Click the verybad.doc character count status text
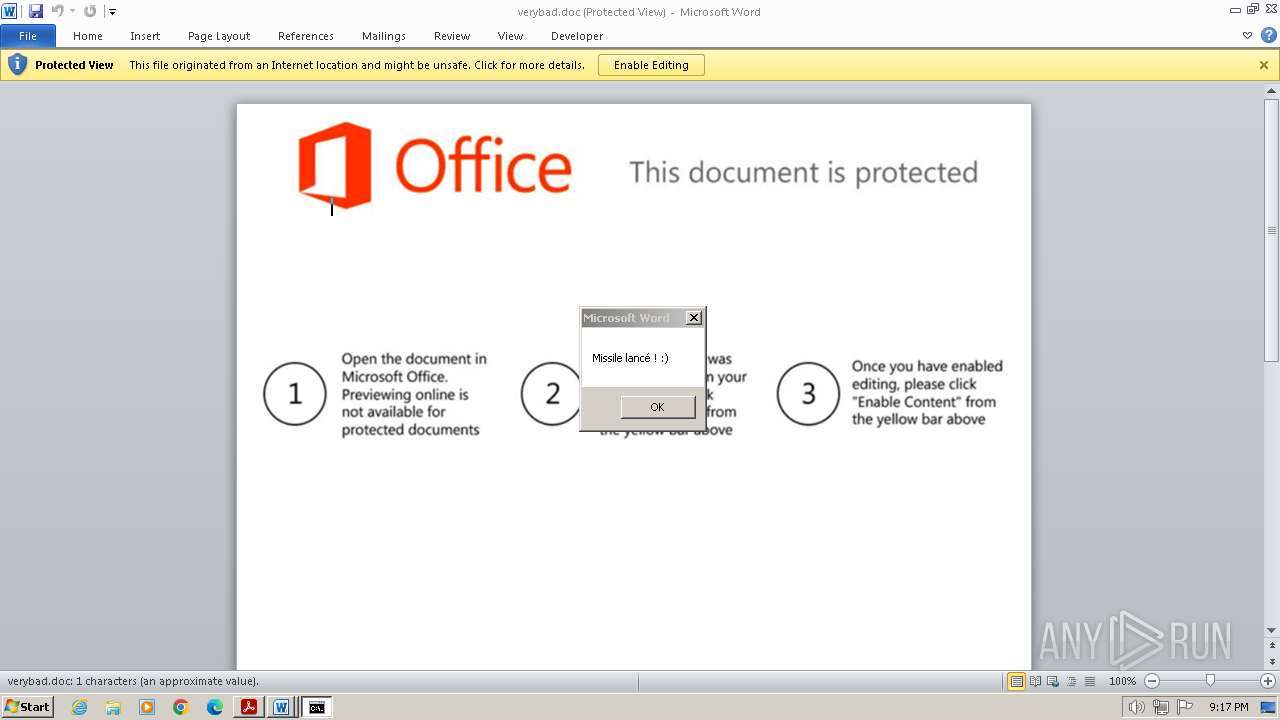The image size is (1280, 720). (x=133, y=681)
